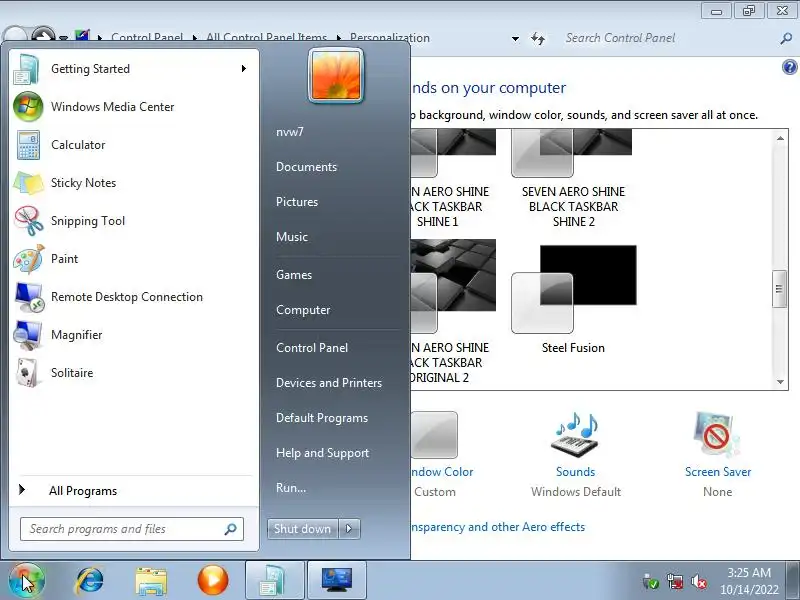
Task: Select SEVEN AERO SHINE BLACK TASKBAR SHINE 2 theme
Action: coord(573,179)
